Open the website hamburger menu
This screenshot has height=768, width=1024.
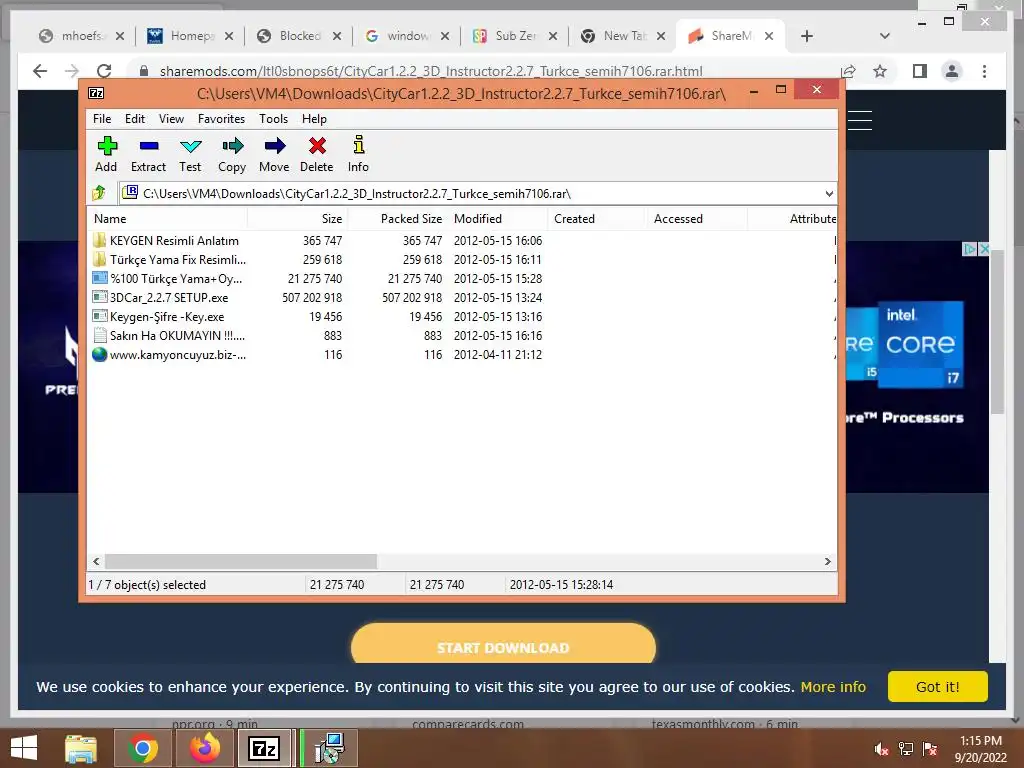[x=859, y=120]
